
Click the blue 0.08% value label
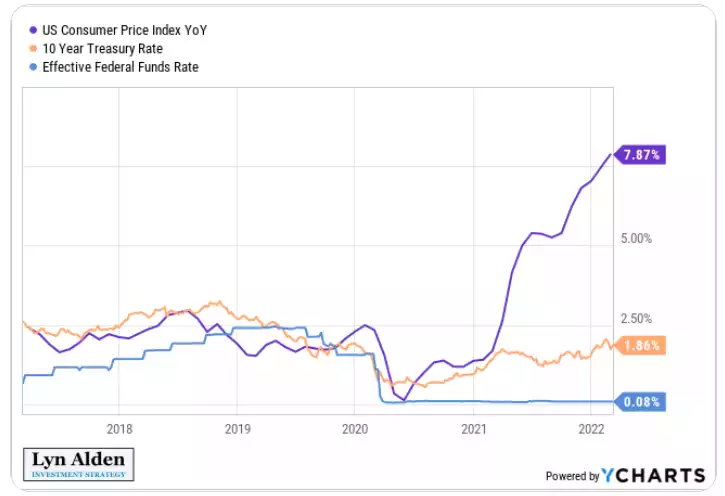tap(640, 402)
